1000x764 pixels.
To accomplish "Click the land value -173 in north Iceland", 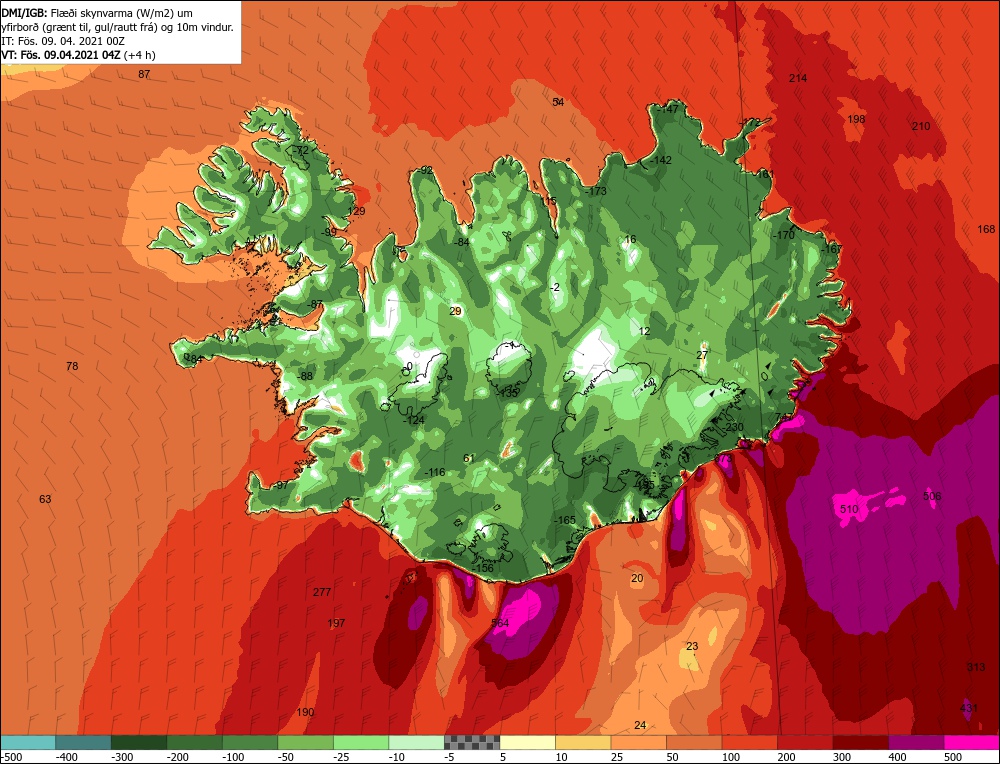I will tap(596, 191).
